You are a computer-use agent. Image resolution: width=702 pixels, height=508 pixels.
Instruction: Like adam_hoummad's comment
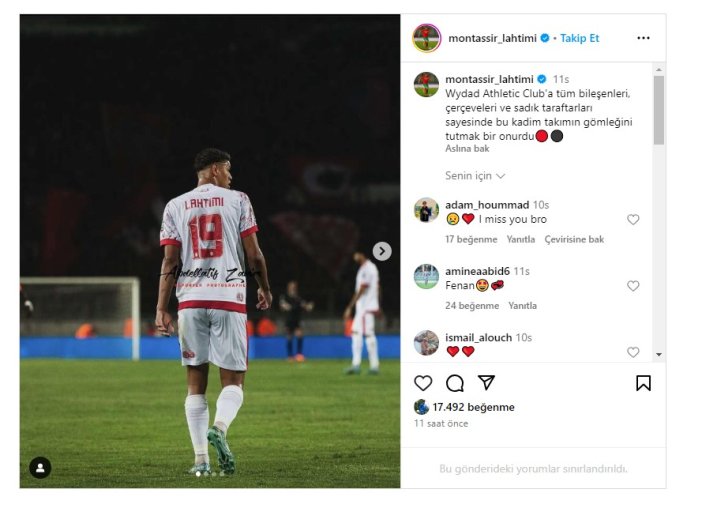[633, 219]
